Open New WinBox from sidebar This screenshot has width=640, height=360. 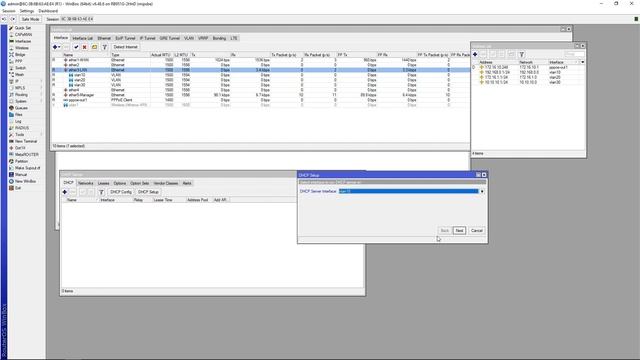(25, 181)
